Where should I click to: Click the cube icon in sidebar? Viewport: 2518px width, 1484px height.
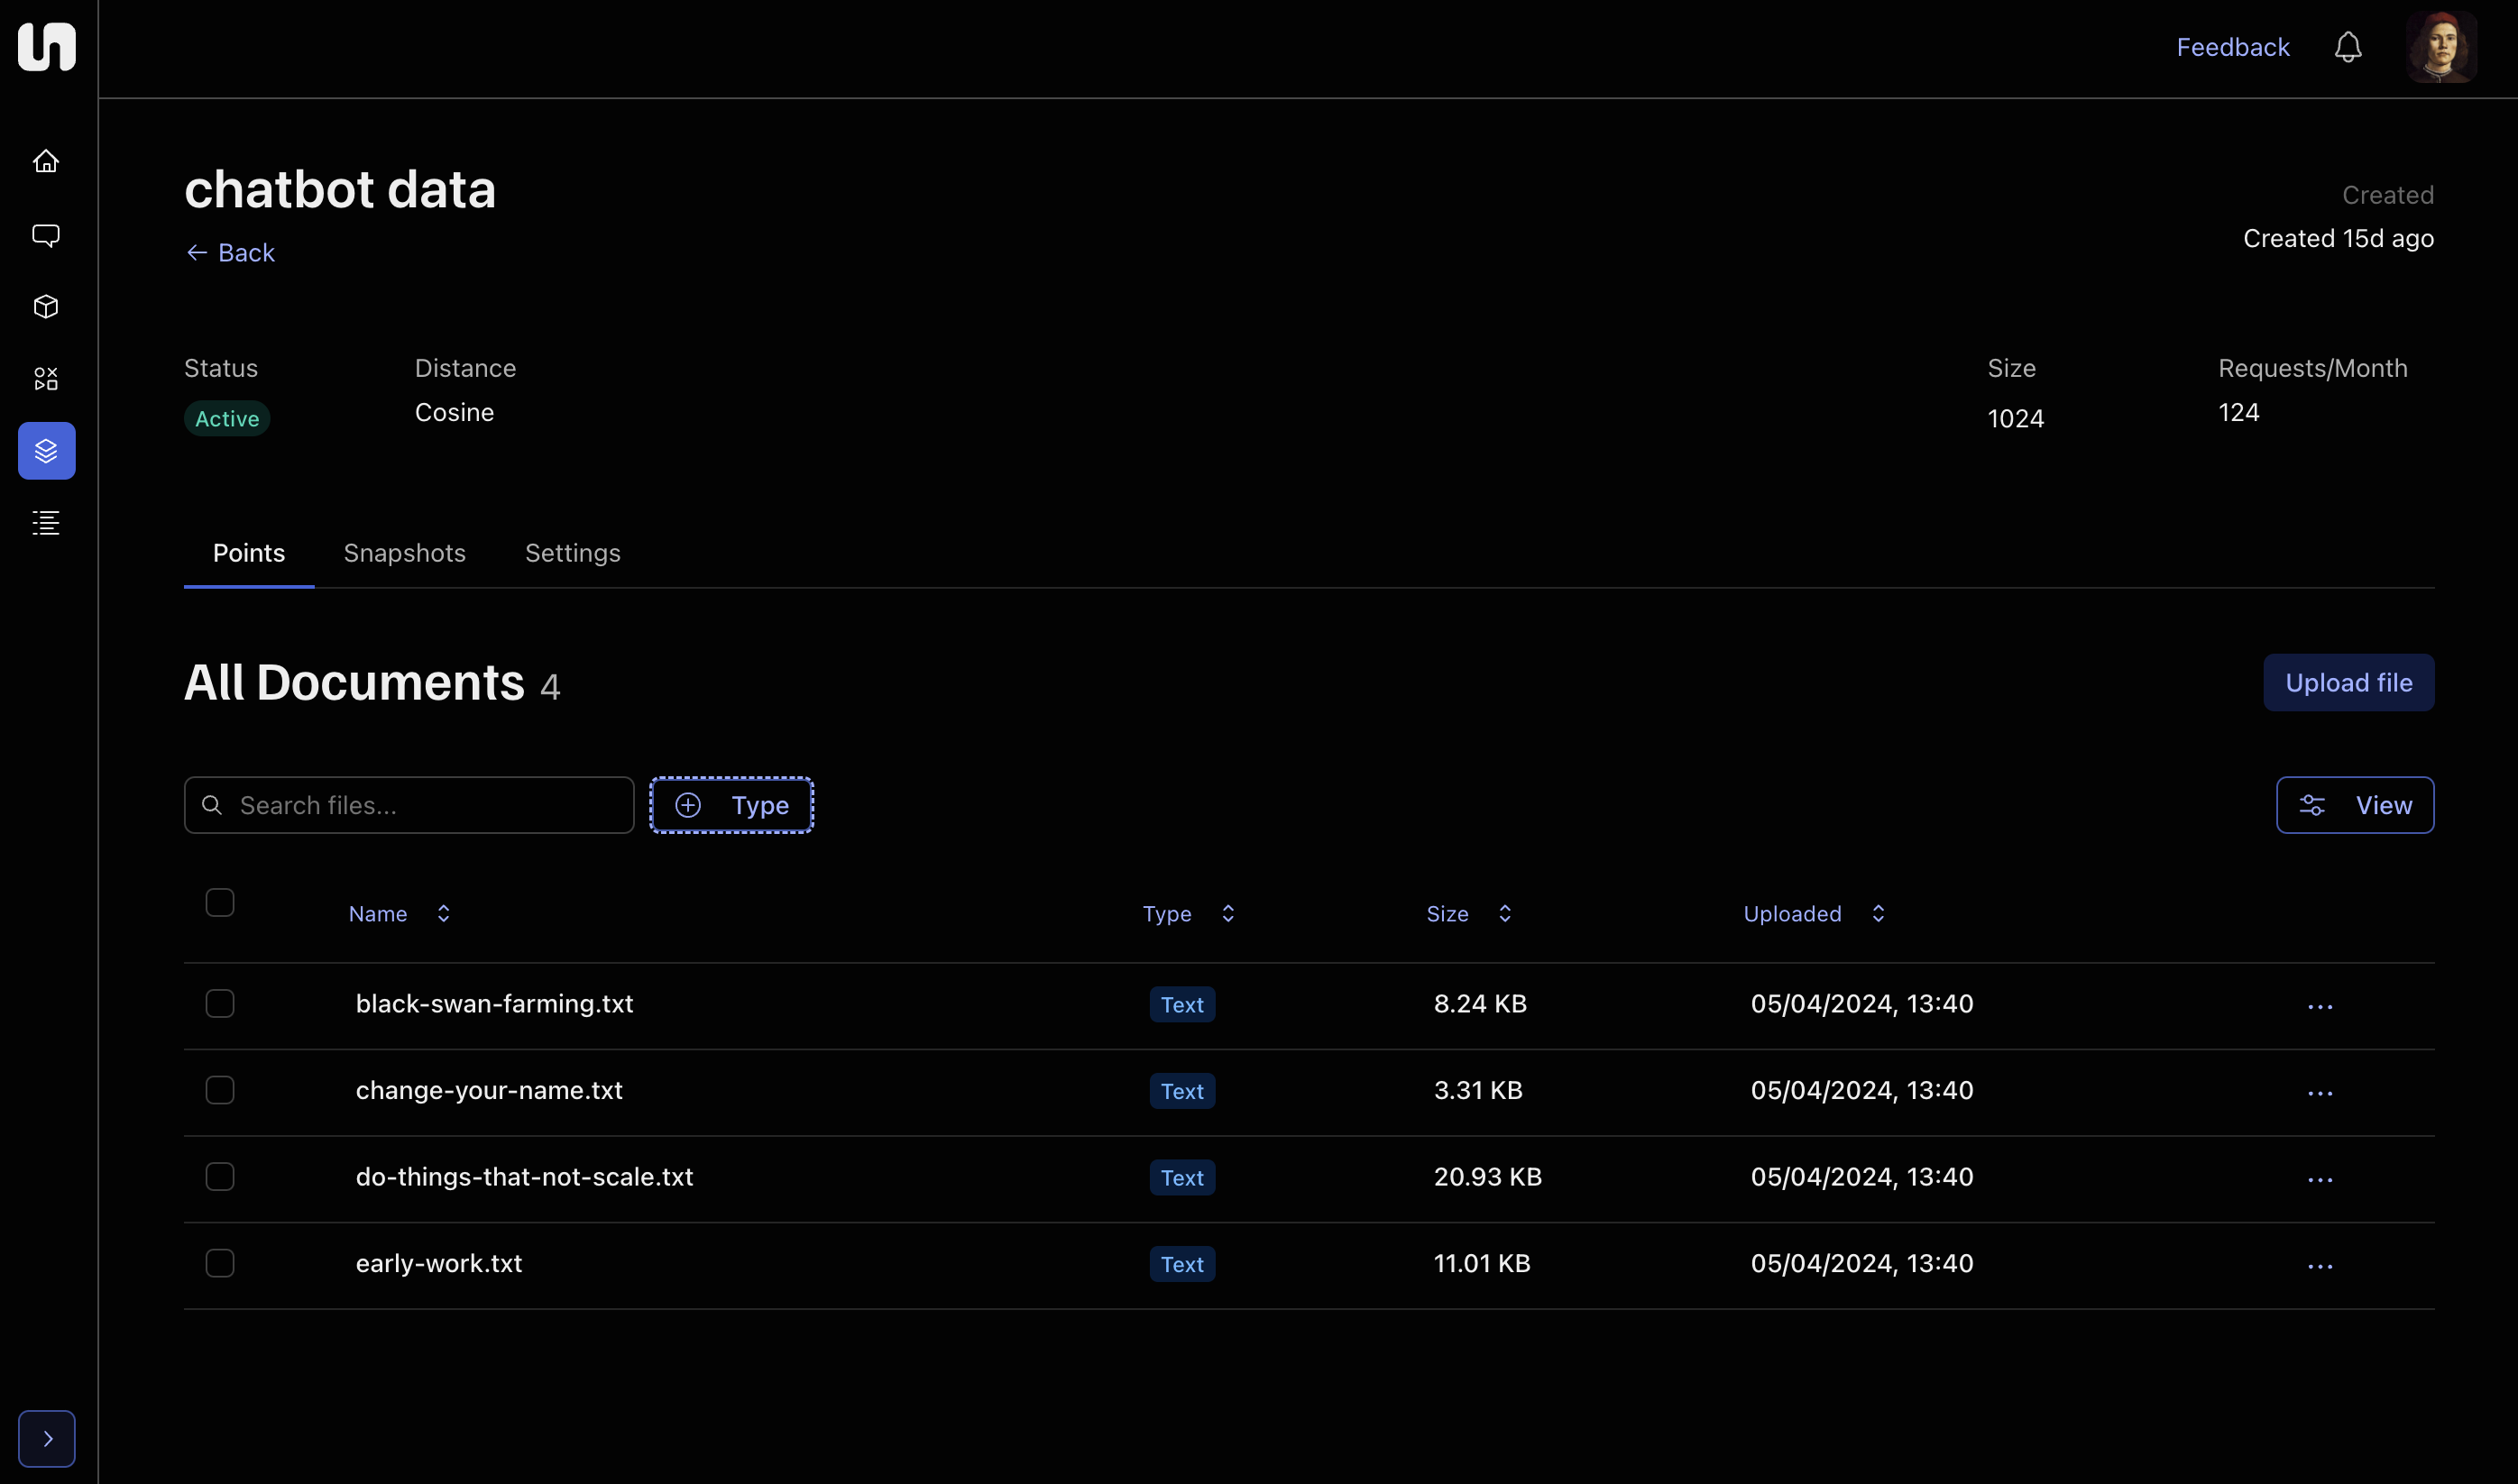pos(46,307)
